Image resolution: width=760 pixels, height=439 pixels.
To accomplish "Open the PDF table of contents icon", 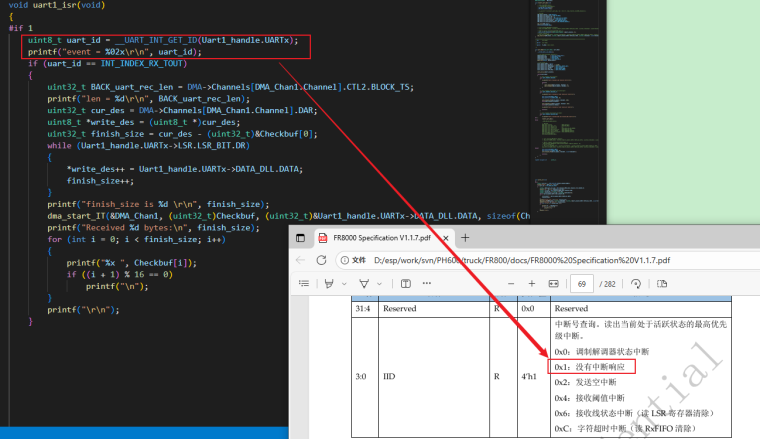I will pyautogui.click(x=304, y=284).
